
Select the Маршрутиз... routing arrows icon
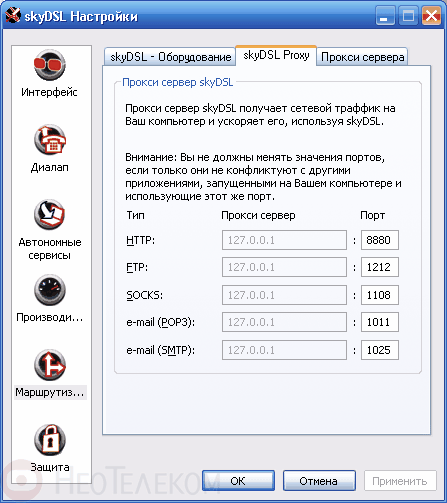tap(50, 365)
